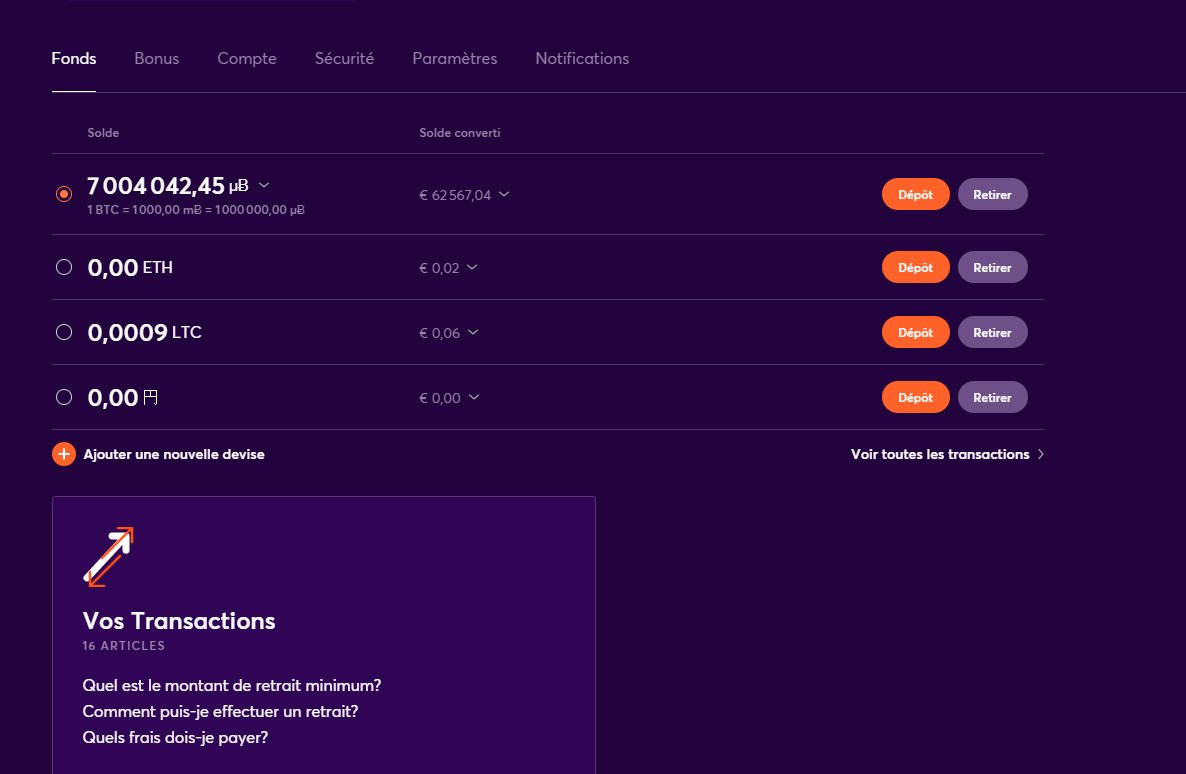Click Retirer in the ETH row
The height and width of the screenshot is (774, 1186).
click(992, 267)
